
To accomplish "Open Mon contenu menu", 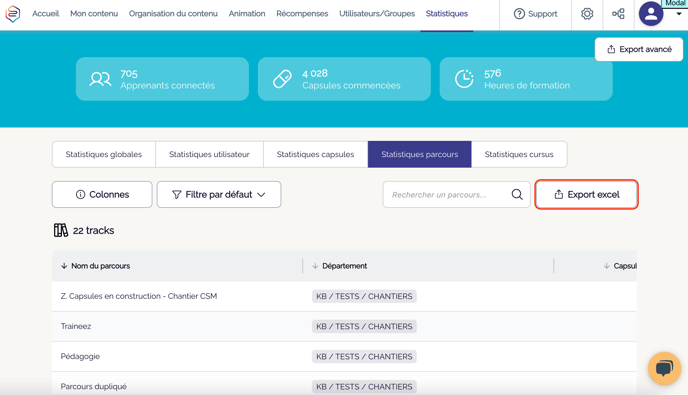I will pyautogui.click(x=94, y=14).
